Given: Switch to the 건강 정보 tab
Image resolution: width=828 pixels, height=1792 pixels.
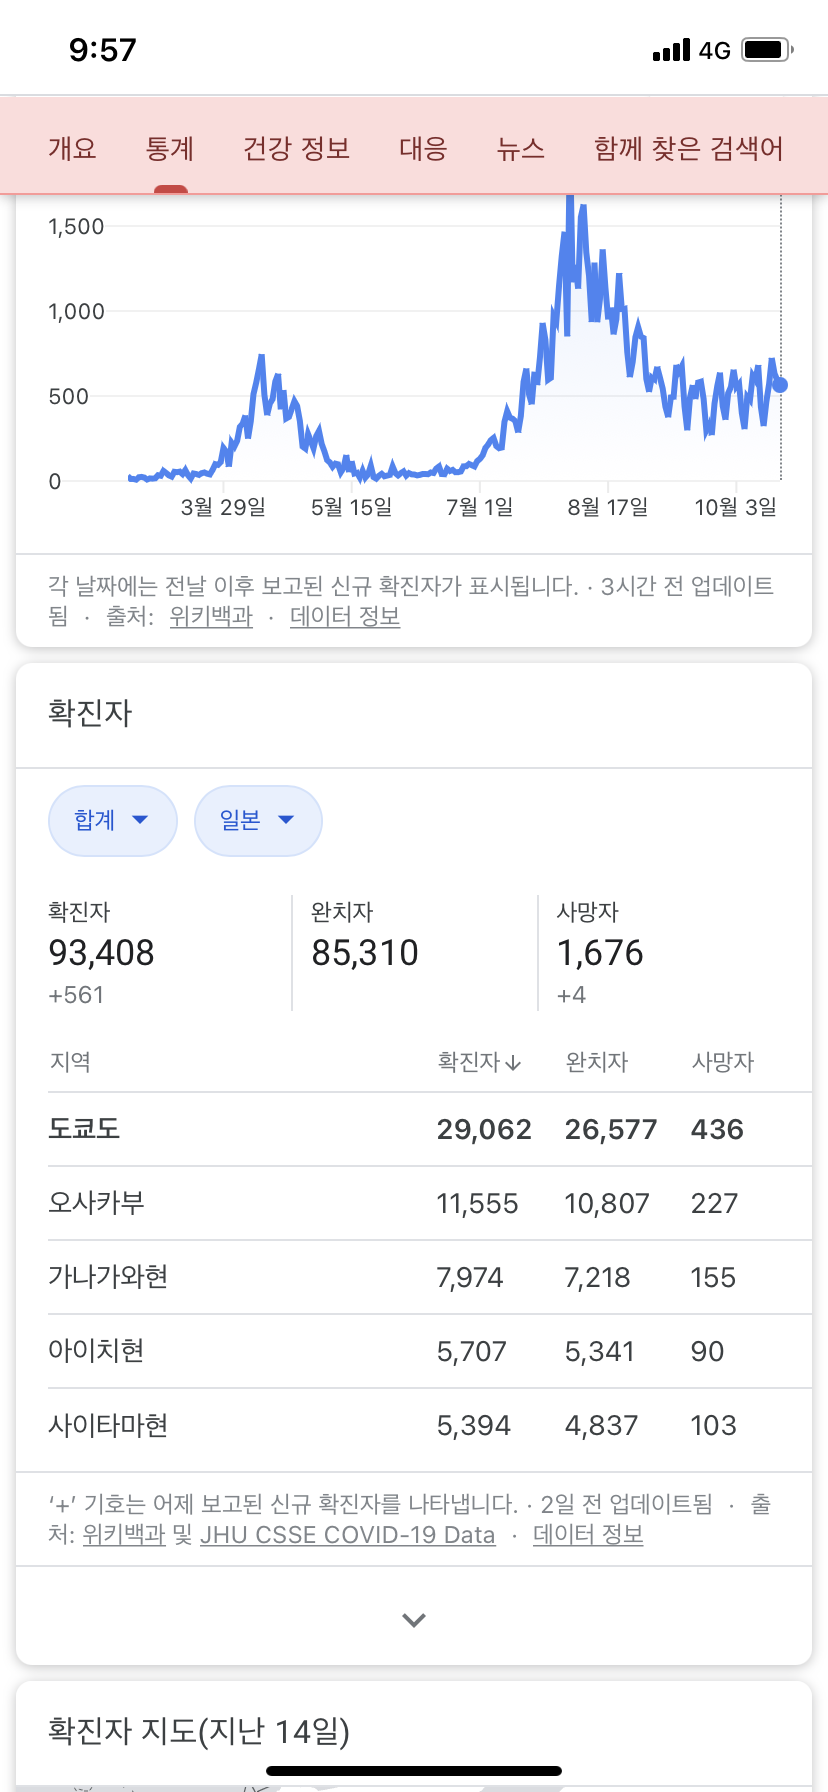Looking at the screenshot, I should (296, 149).
